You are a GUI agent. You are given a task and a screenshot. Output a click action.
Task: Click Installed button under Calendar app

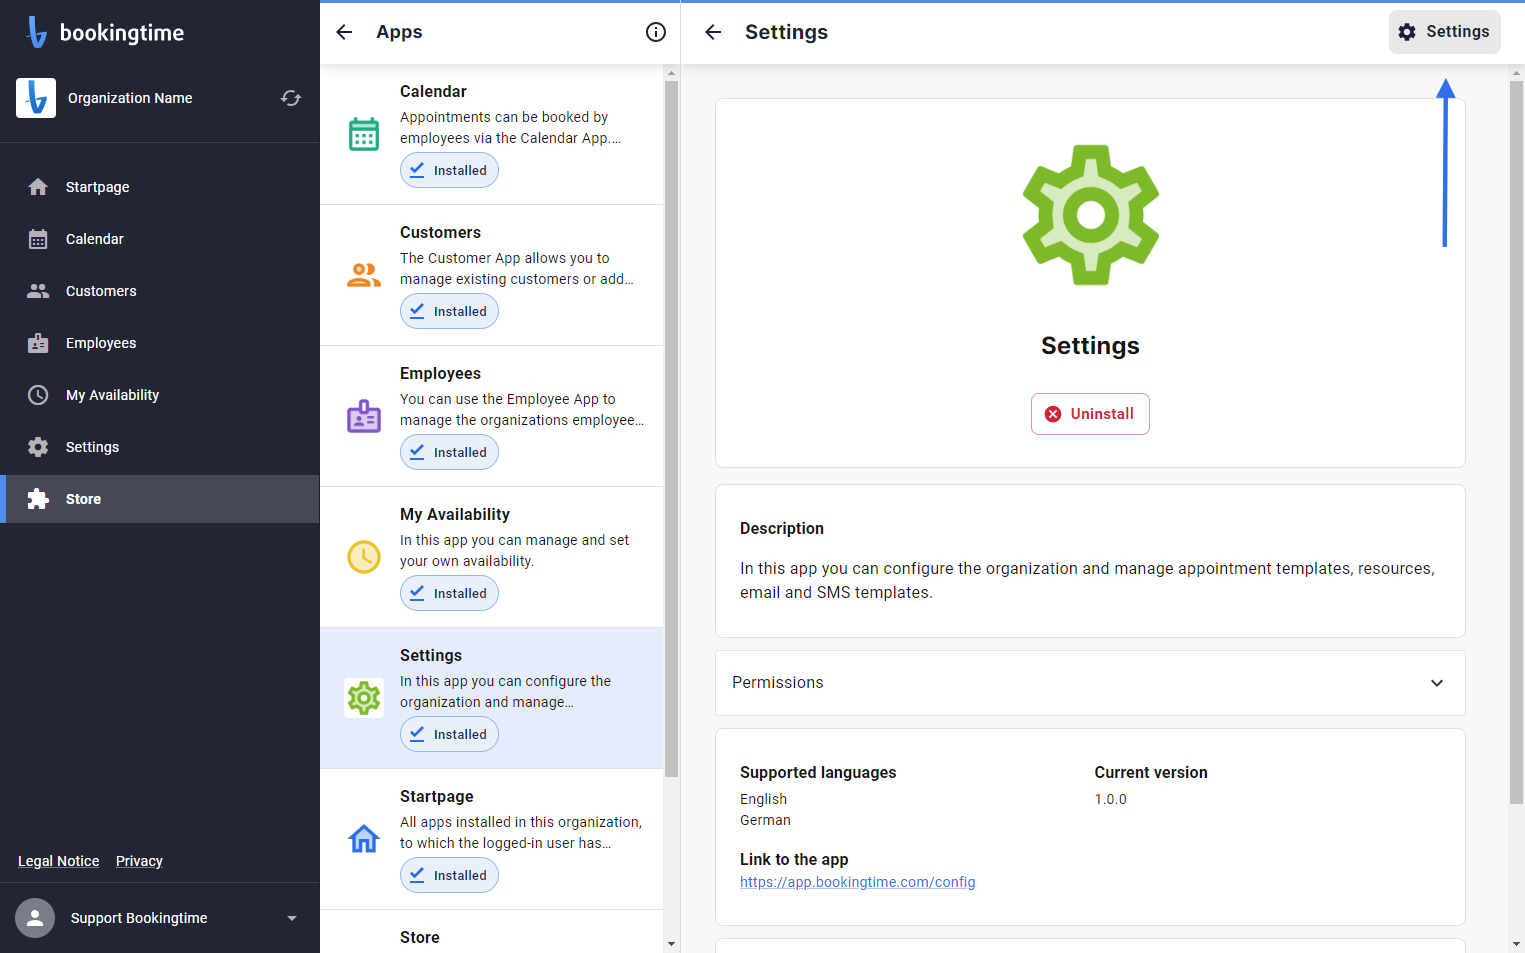[x=449, y=170]
